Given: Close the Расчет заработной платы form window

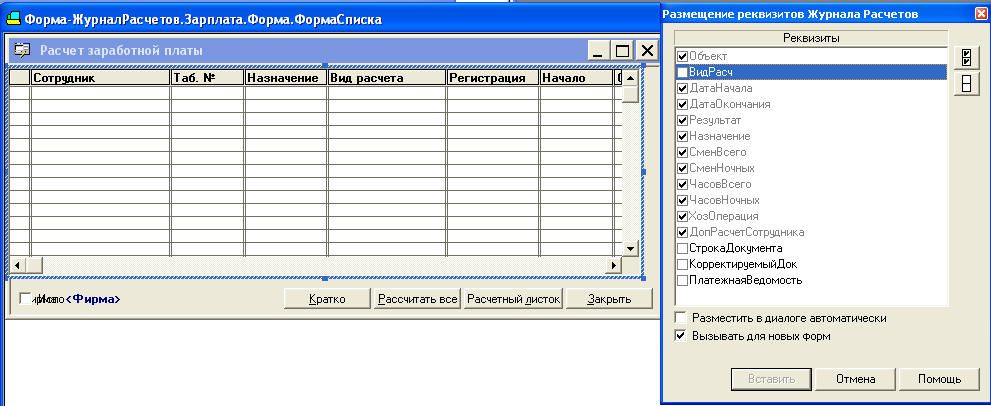Looking at the screenshot, I should (646, 51).
